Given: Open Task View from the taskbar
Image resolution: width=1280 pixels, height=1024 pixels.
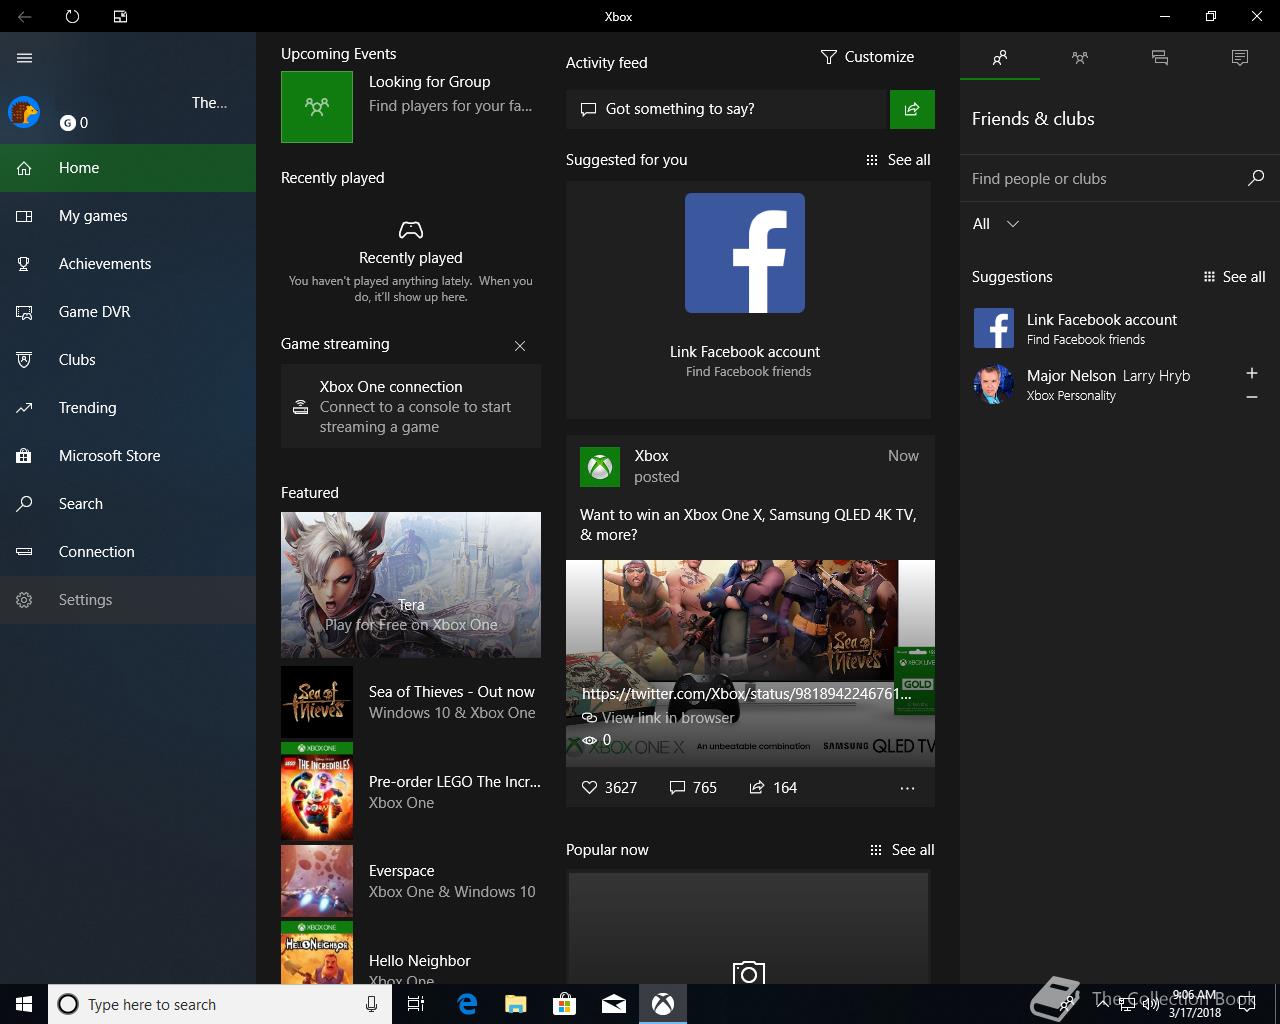Looking at the screenshot, I should 416,1004.
